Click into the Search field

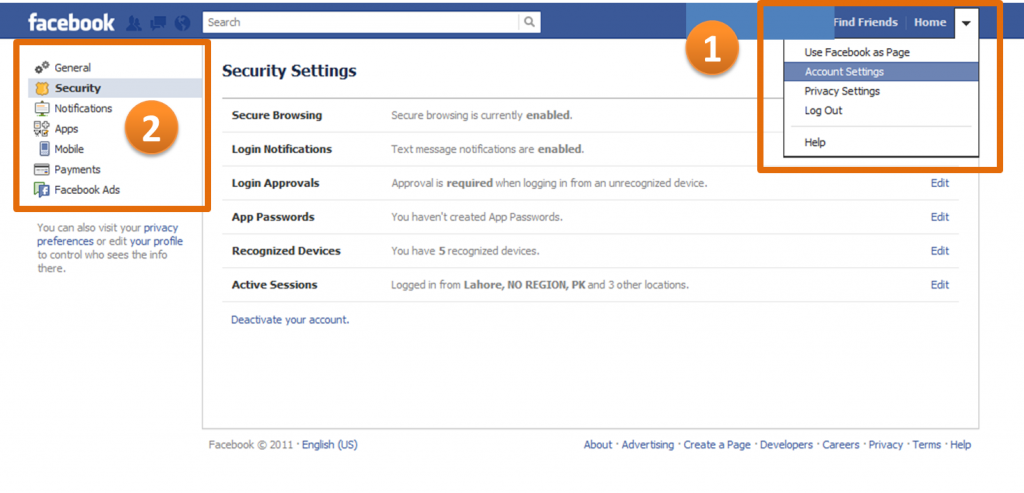(x=361, y=22)
